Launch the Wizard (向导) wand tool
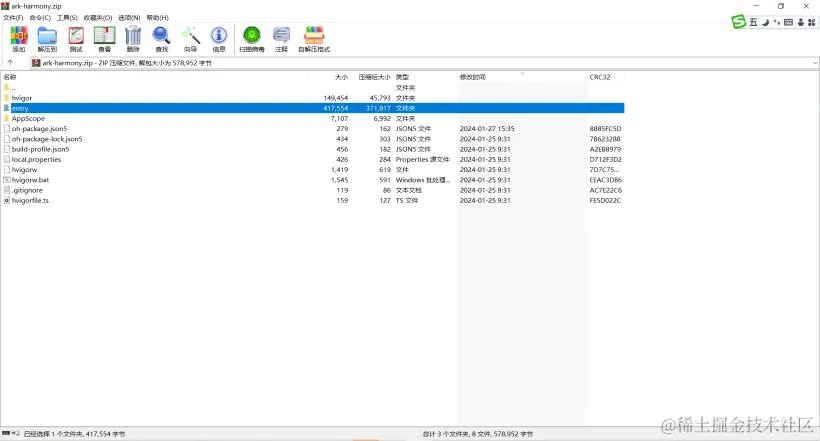The image size is (820, 441). [x=190, y=39]
